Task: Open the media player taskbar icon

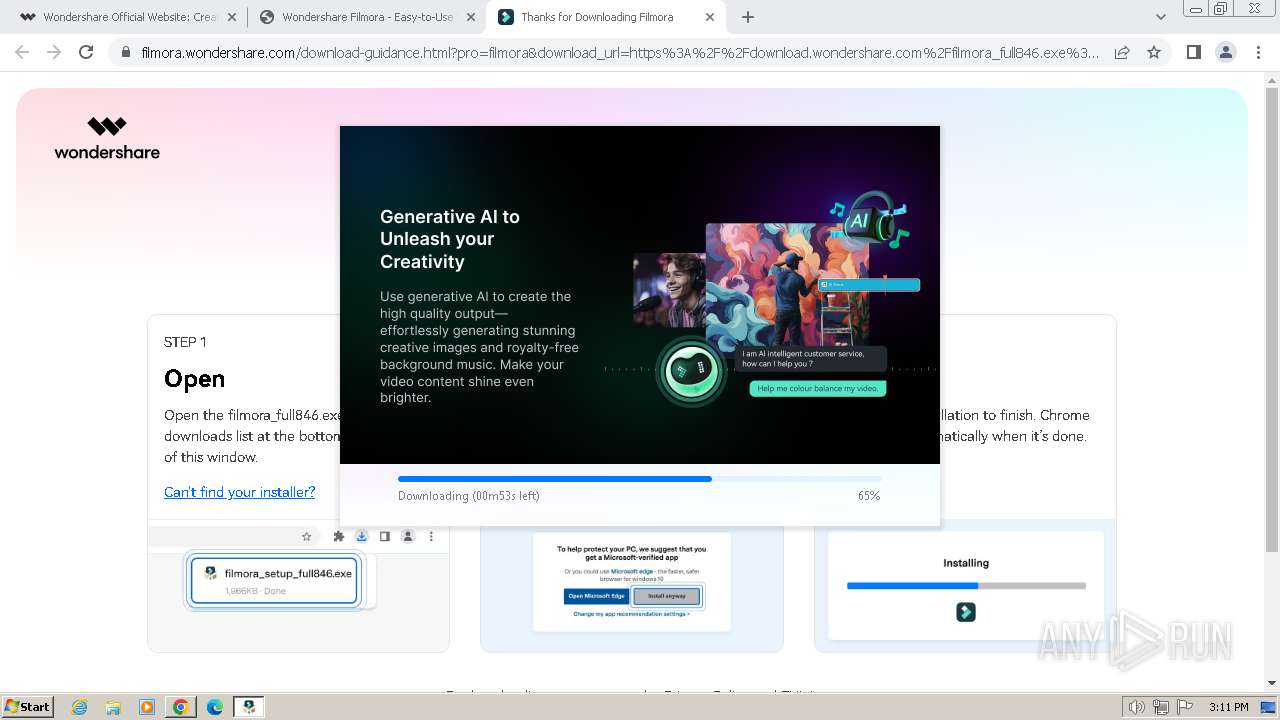Action: (147, 707)
